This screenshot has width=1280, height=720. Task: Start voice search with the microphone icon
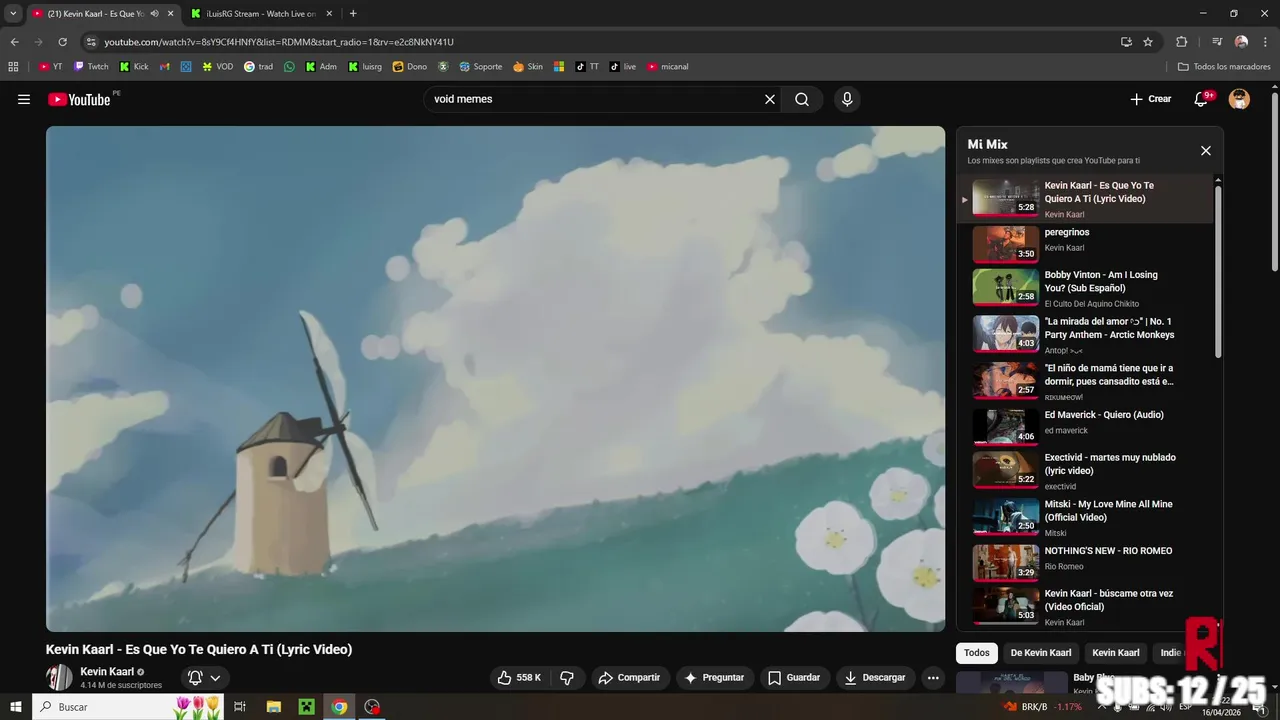tap(847, 99)
